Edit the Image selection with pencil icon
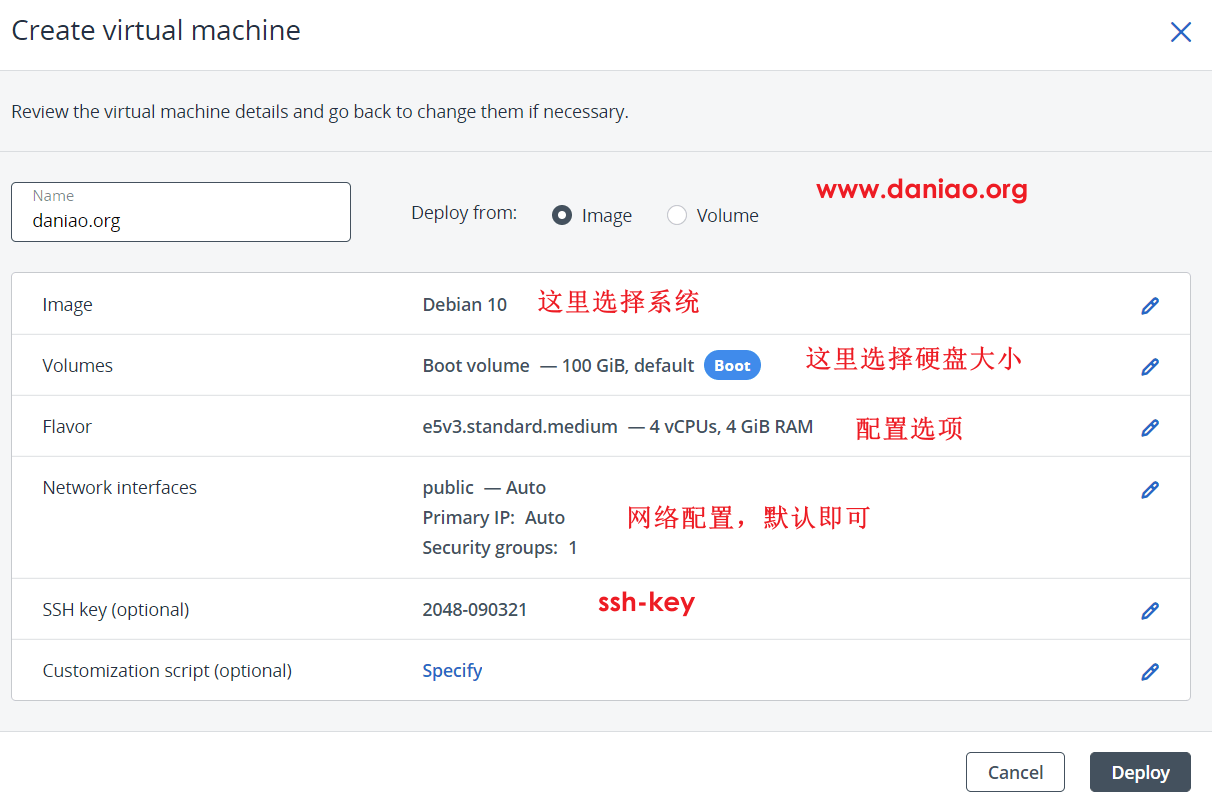 [1150, 305]
